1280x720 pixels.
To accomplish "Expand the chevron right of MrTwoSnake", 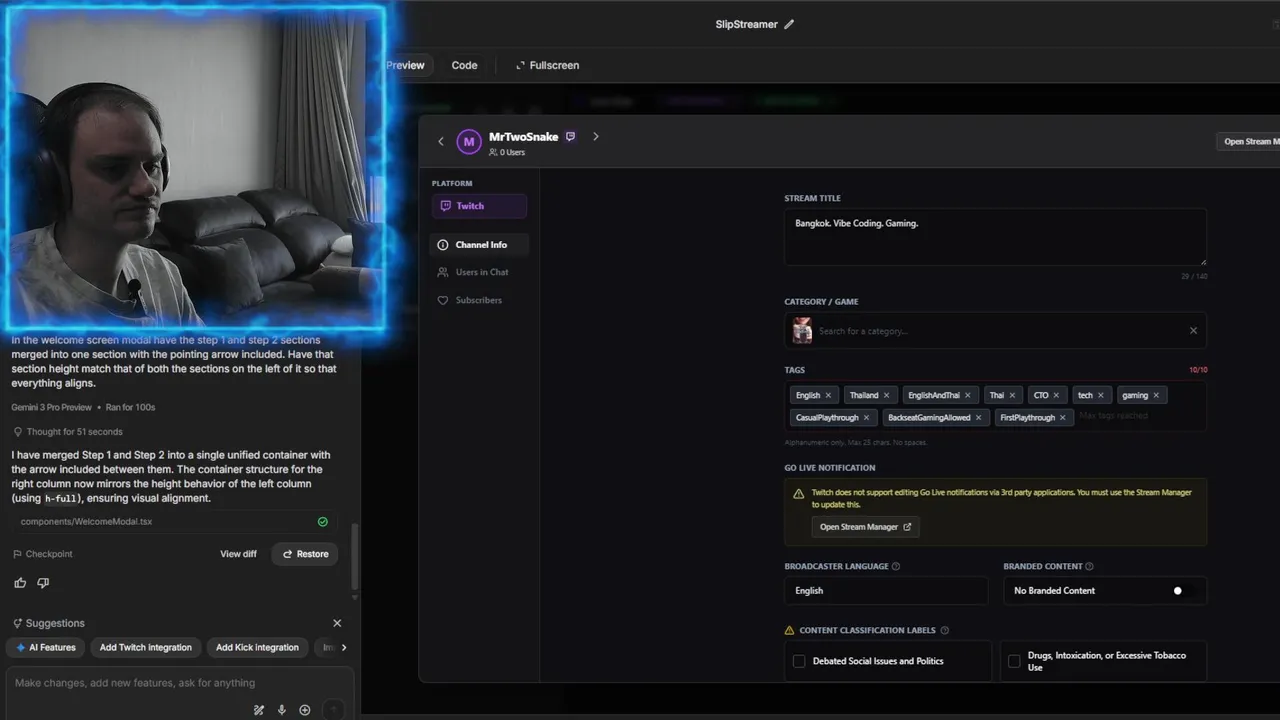I will tap(596, 137).
